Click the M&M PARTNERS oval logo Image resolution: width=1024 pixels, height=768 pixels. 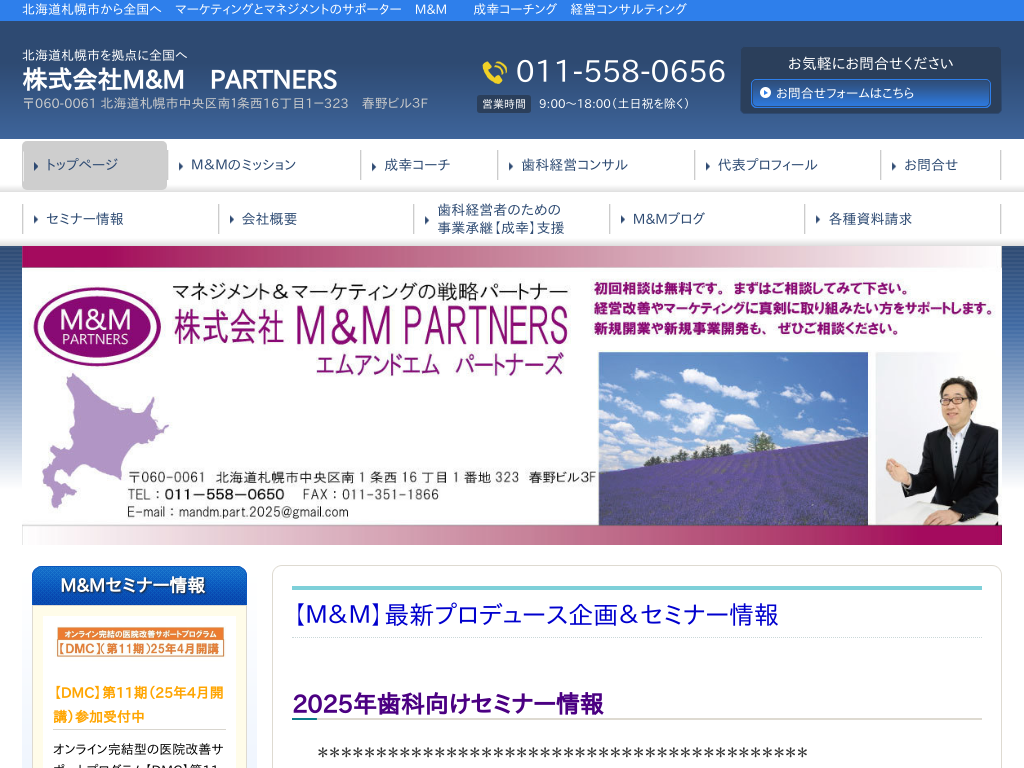[x=97, y=327]
